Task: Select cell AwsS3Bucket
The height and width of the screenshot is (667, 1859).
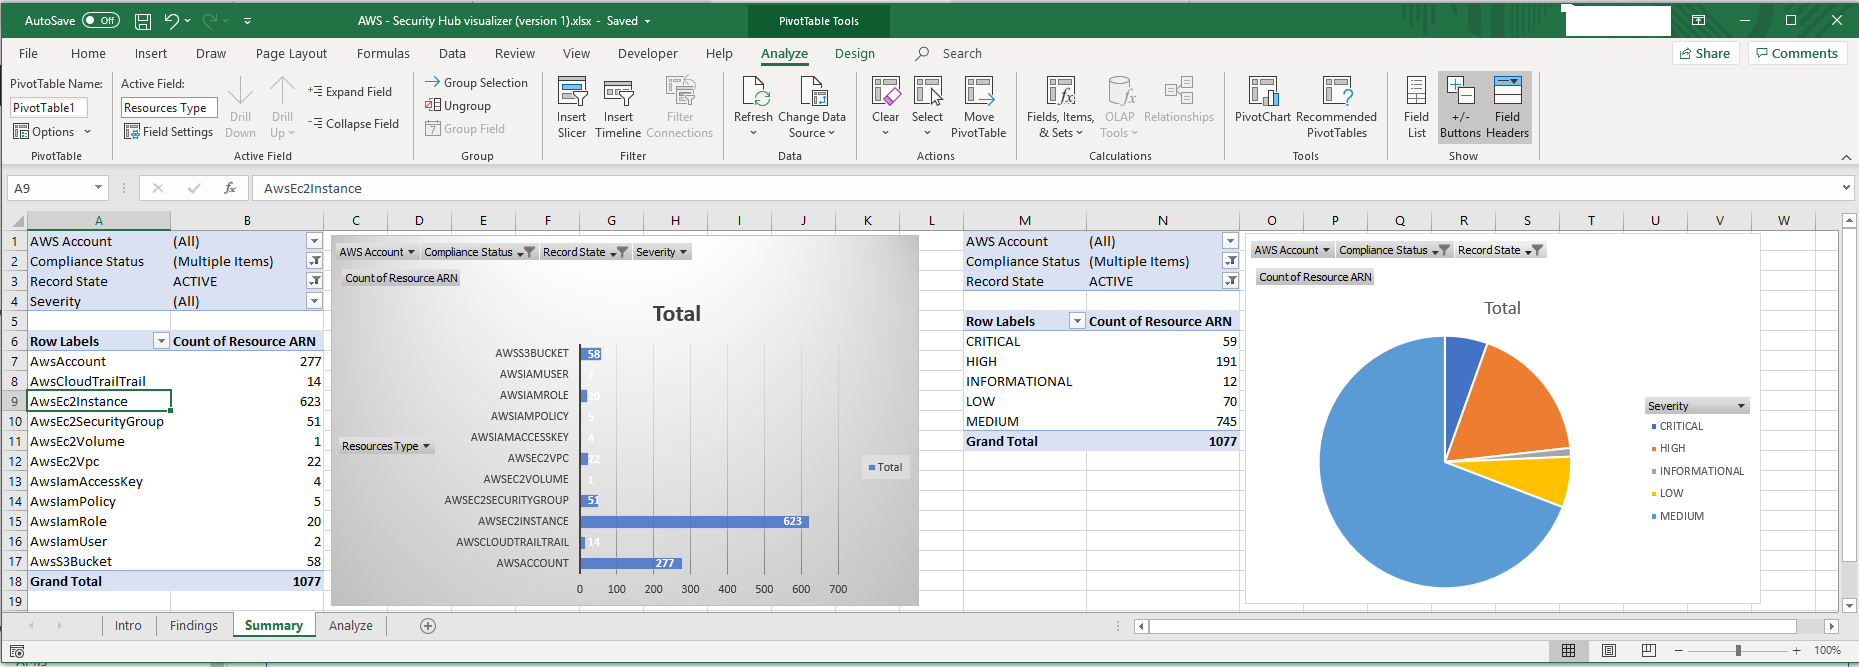Action: click(x=99, y=561)
